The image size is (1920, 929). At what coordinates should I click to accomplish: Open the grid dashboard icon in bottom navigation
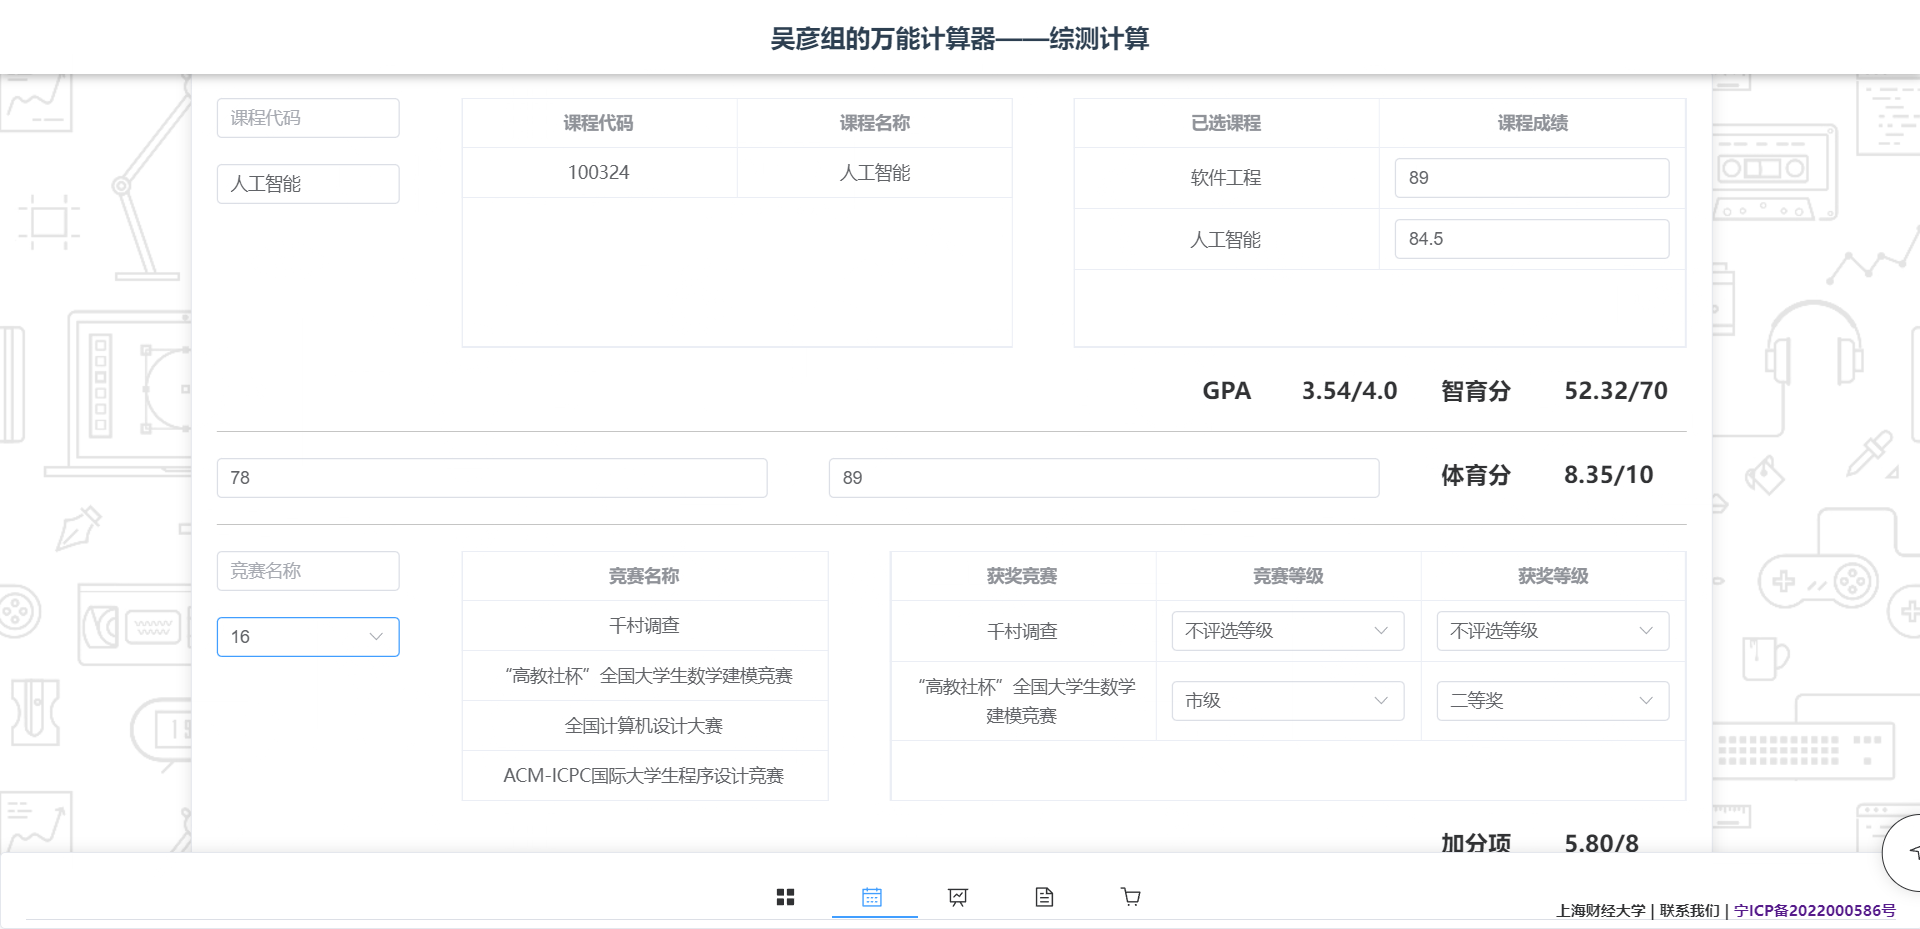(785, 897)
